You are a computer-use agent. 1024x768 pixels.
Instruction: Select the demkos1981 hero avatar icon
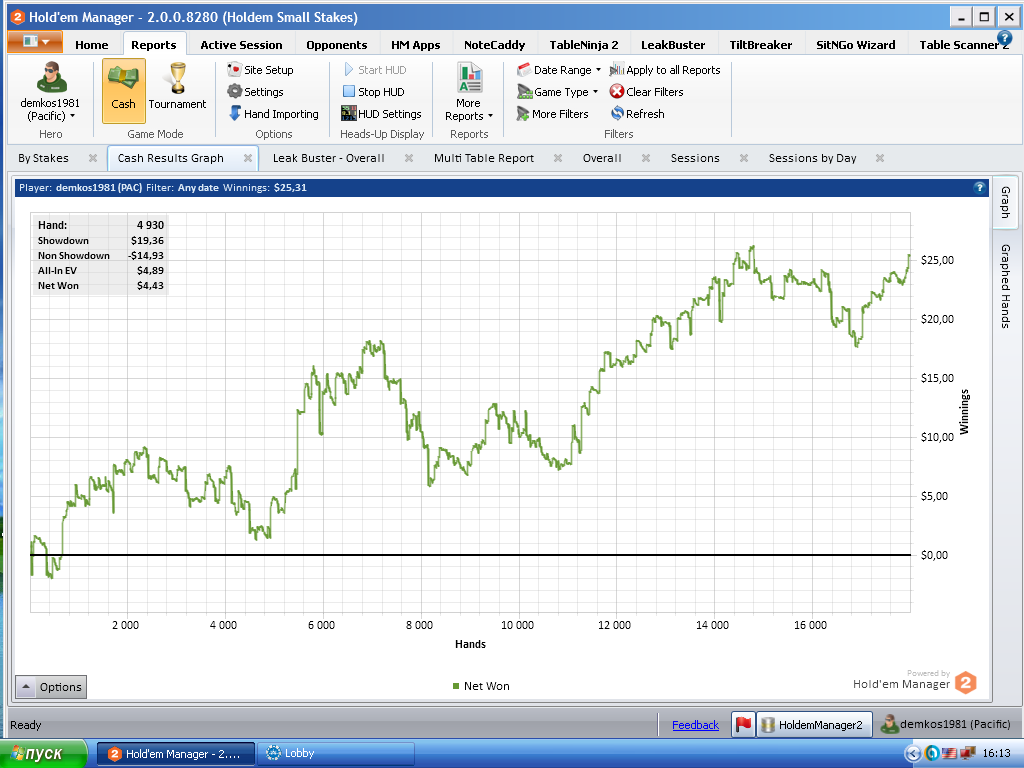coord(51,78)
